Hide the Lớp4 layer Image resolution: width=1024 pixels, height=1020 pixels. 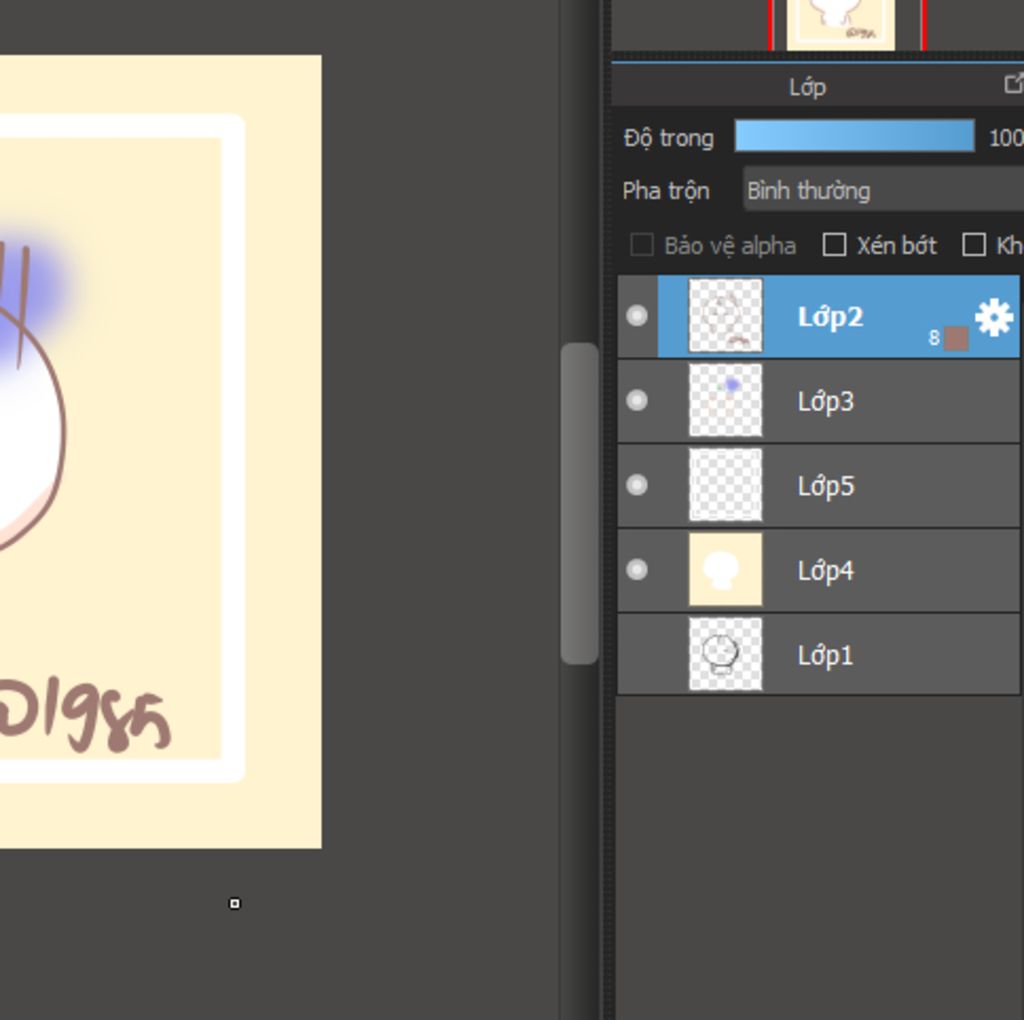[637, 569]
